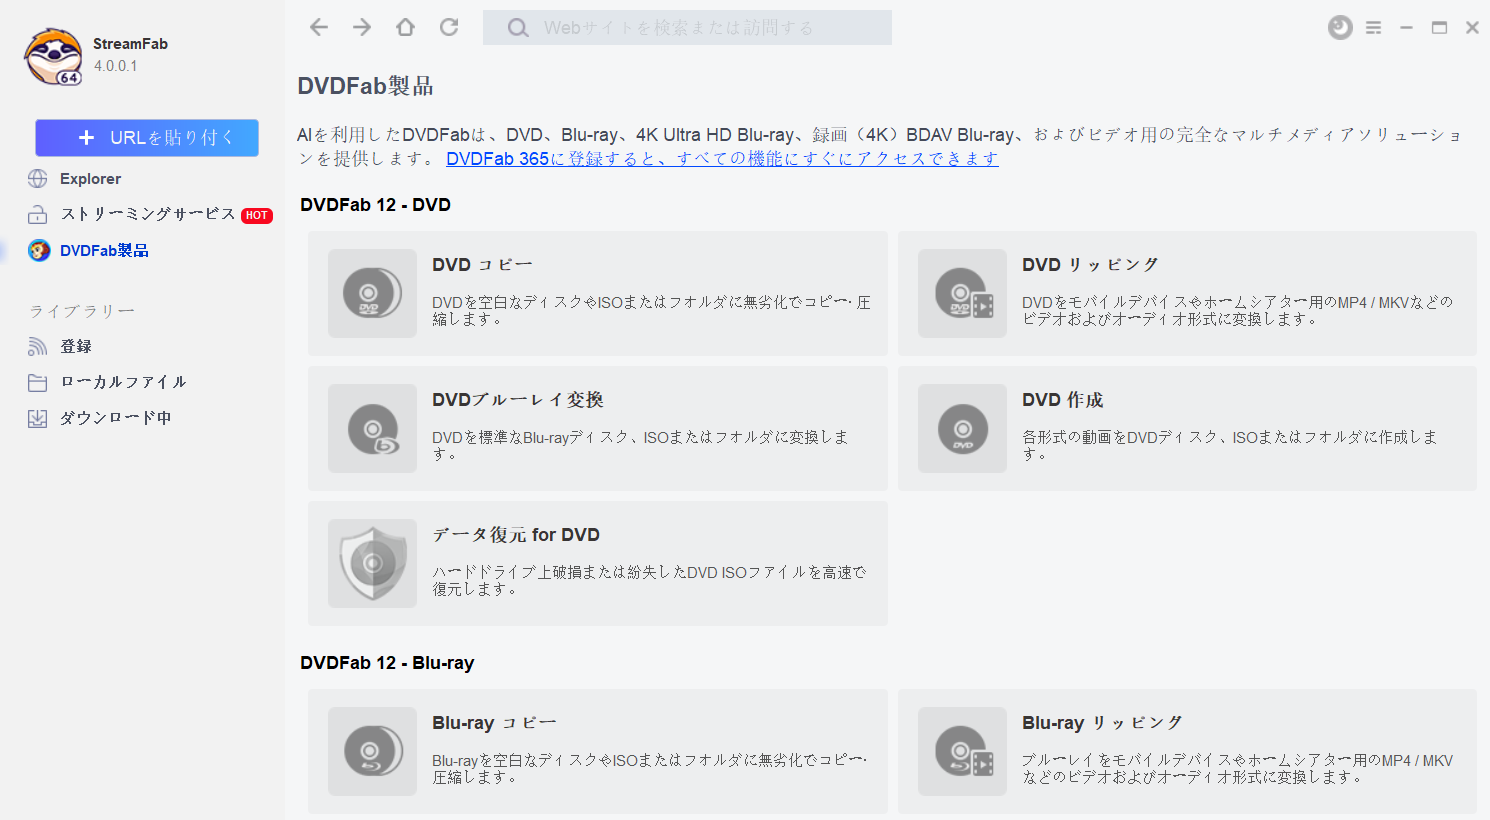Click the ライブラリー section label
1490x820 pixels.
point(82,311)
